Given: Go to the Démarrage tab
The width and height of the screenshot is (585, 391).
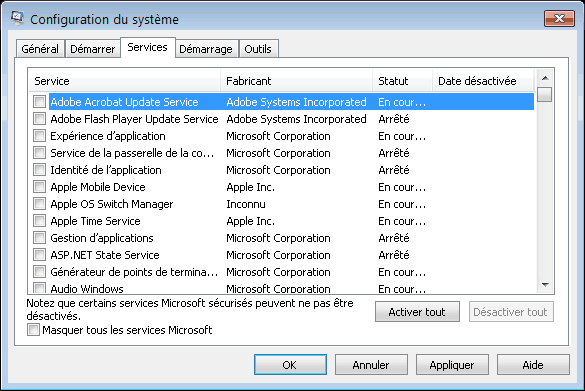Looking at the screenshot, I should click(206, 49).
